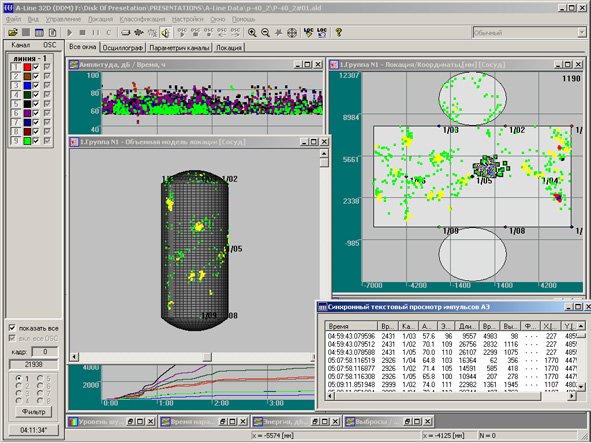Uncheck channel 1 visibility checkbox
The width and height of the screenshot is (591, 443).
[36, 67]
